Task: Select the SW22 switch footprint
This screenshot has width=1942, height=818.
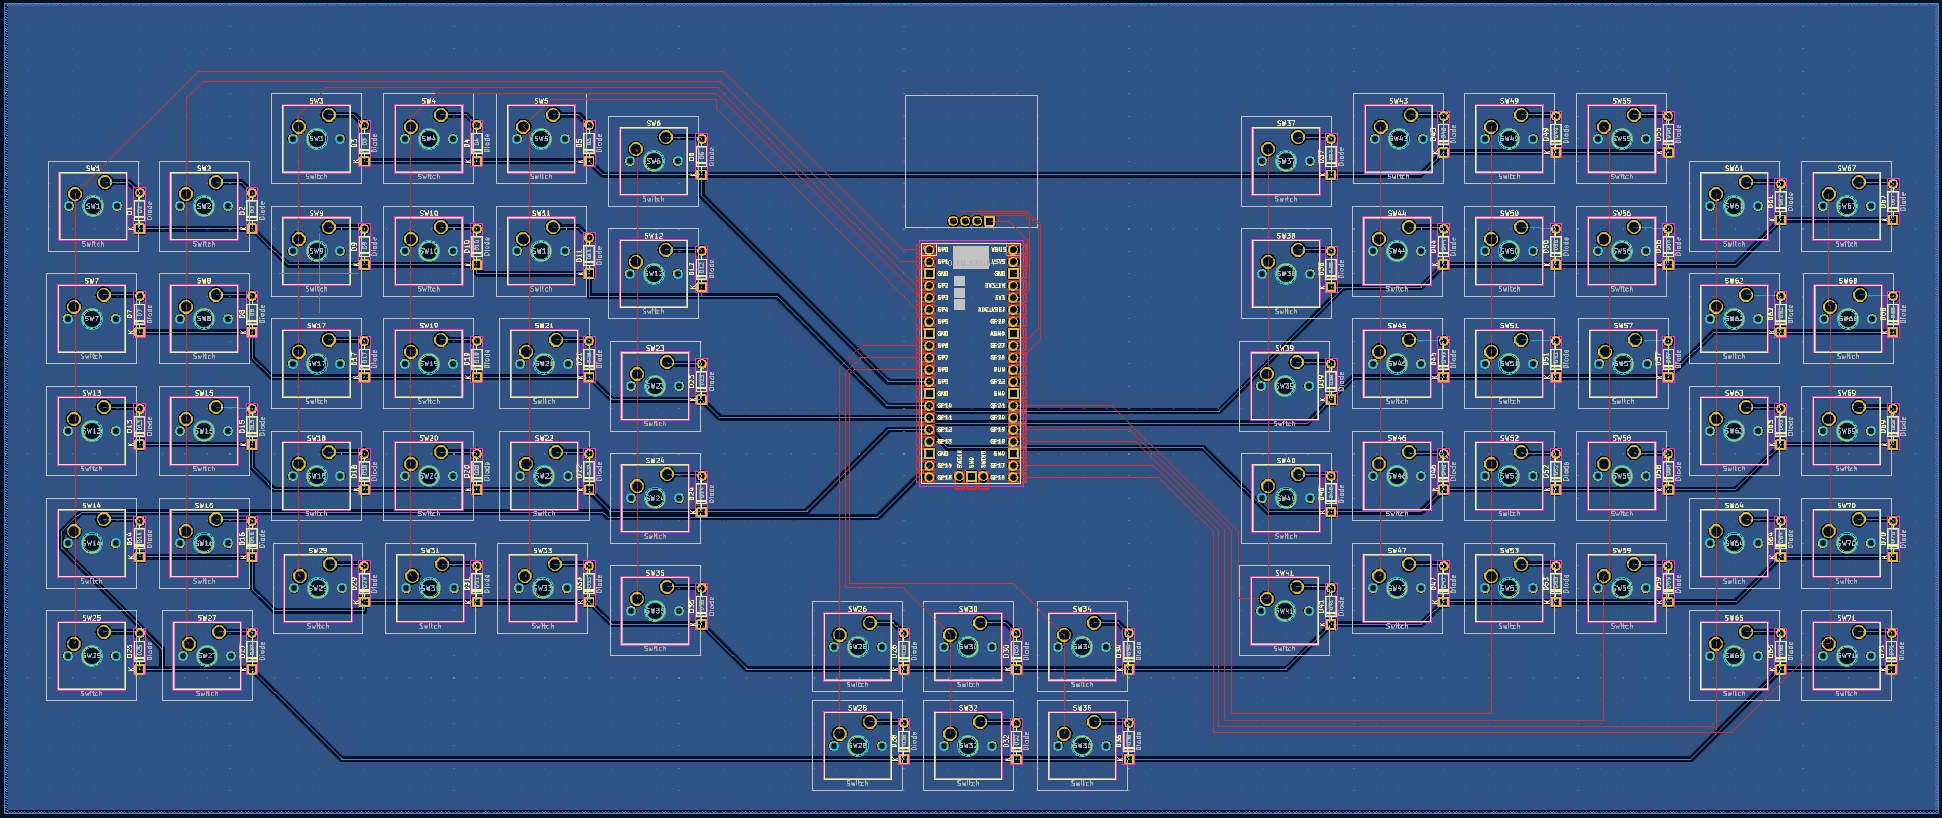Action: click(544, 476)
